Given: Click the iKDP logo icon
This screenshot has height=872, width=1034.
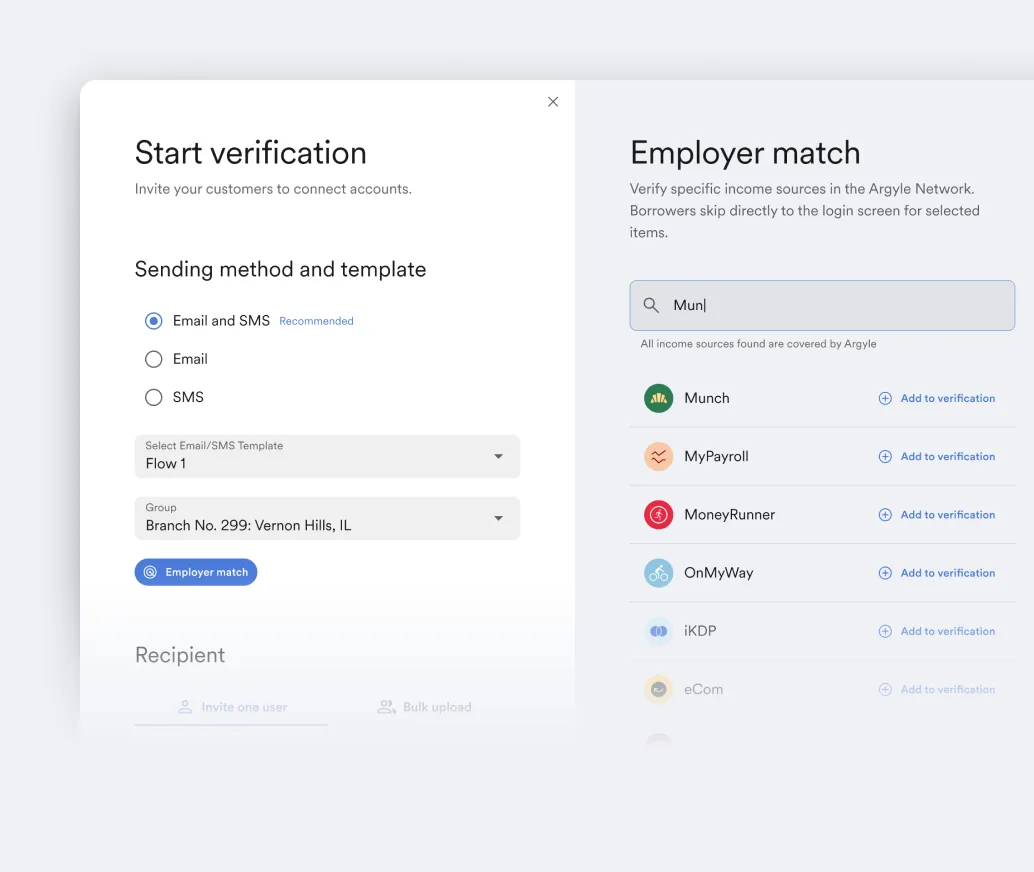Looking at the screenshot, I should (658, 631).
